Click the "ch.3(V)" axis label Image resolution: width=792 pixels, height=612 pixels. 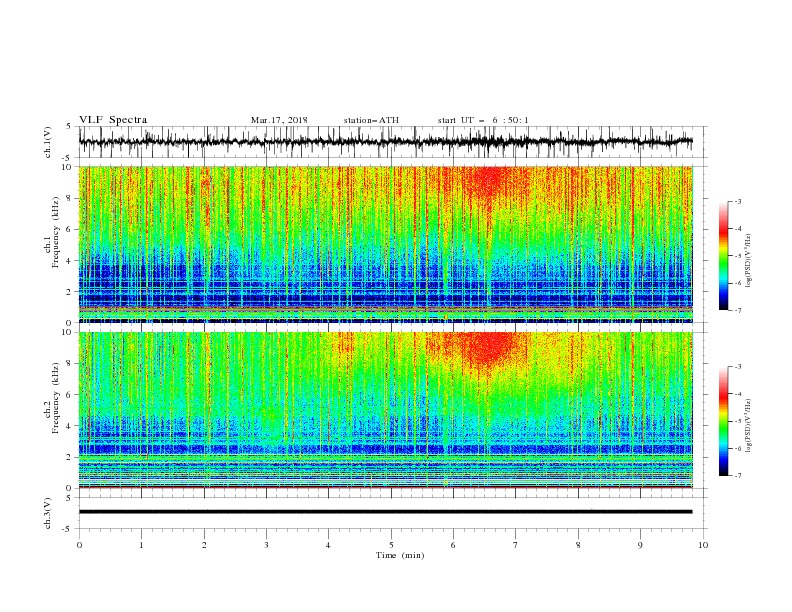point(48,513)
